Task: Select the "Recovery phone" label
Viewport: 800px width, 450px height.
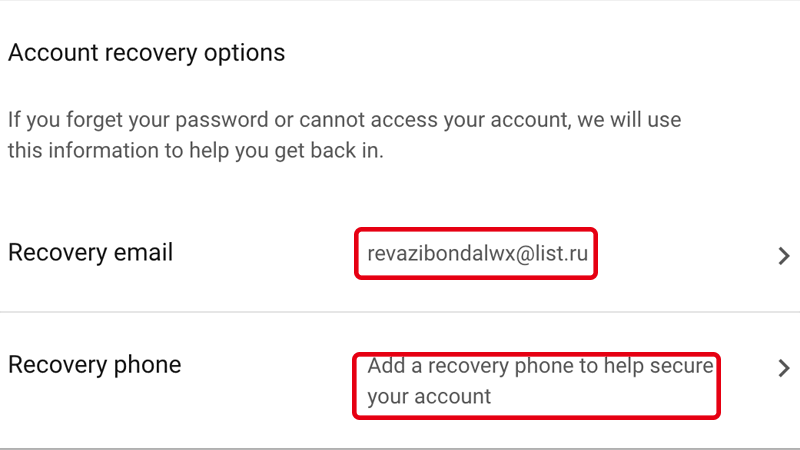Action: point(94,365)
